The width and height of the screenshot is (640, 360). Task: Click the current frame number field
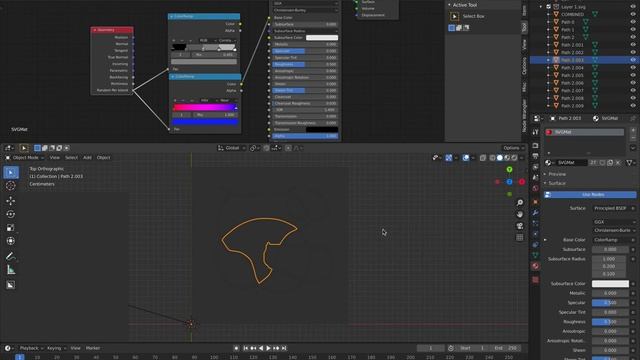click(x=431, y=348)
